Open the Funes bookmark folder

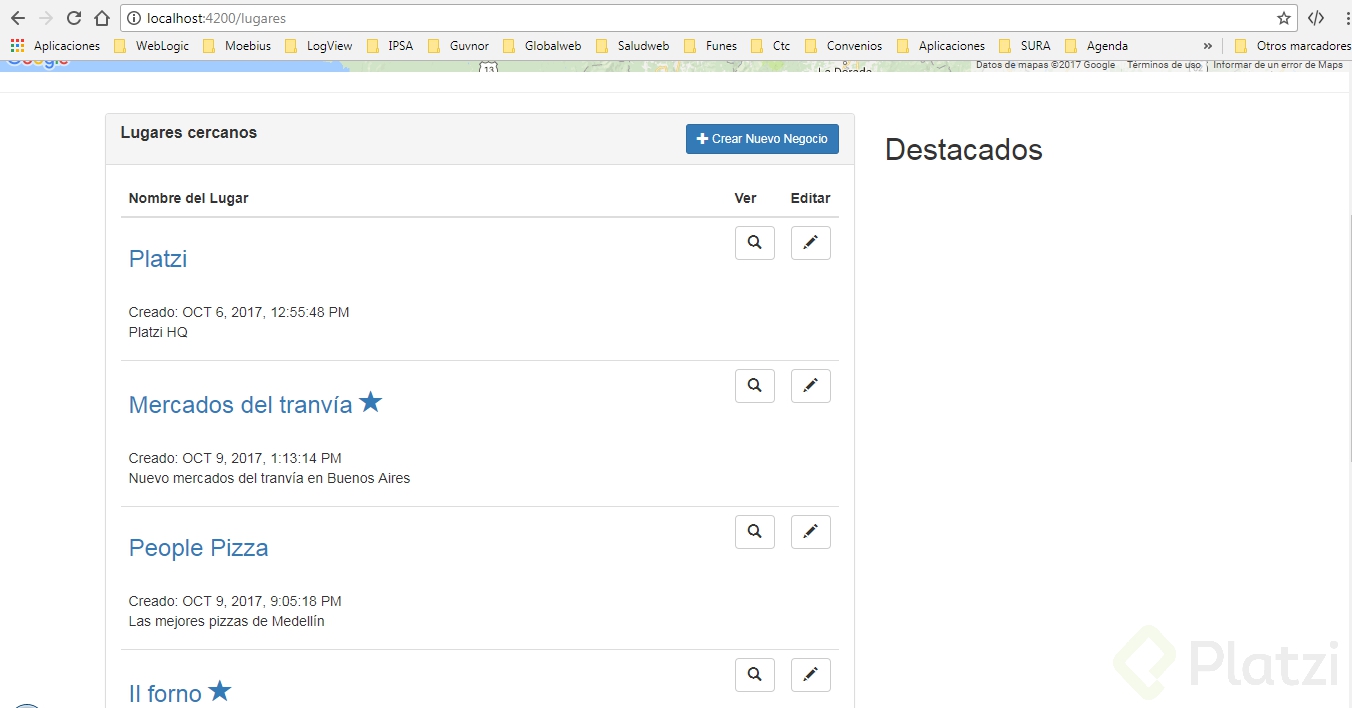[x=711, y=46]
